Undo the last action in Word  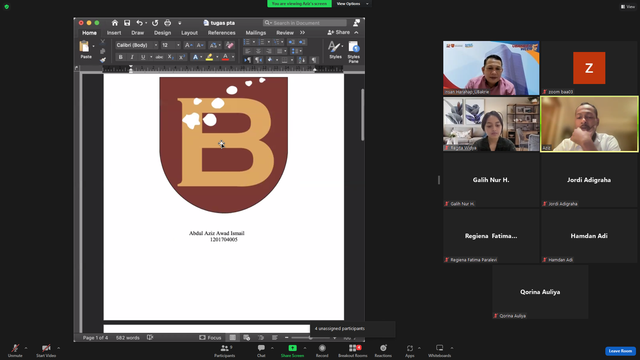tap(139, 23)
